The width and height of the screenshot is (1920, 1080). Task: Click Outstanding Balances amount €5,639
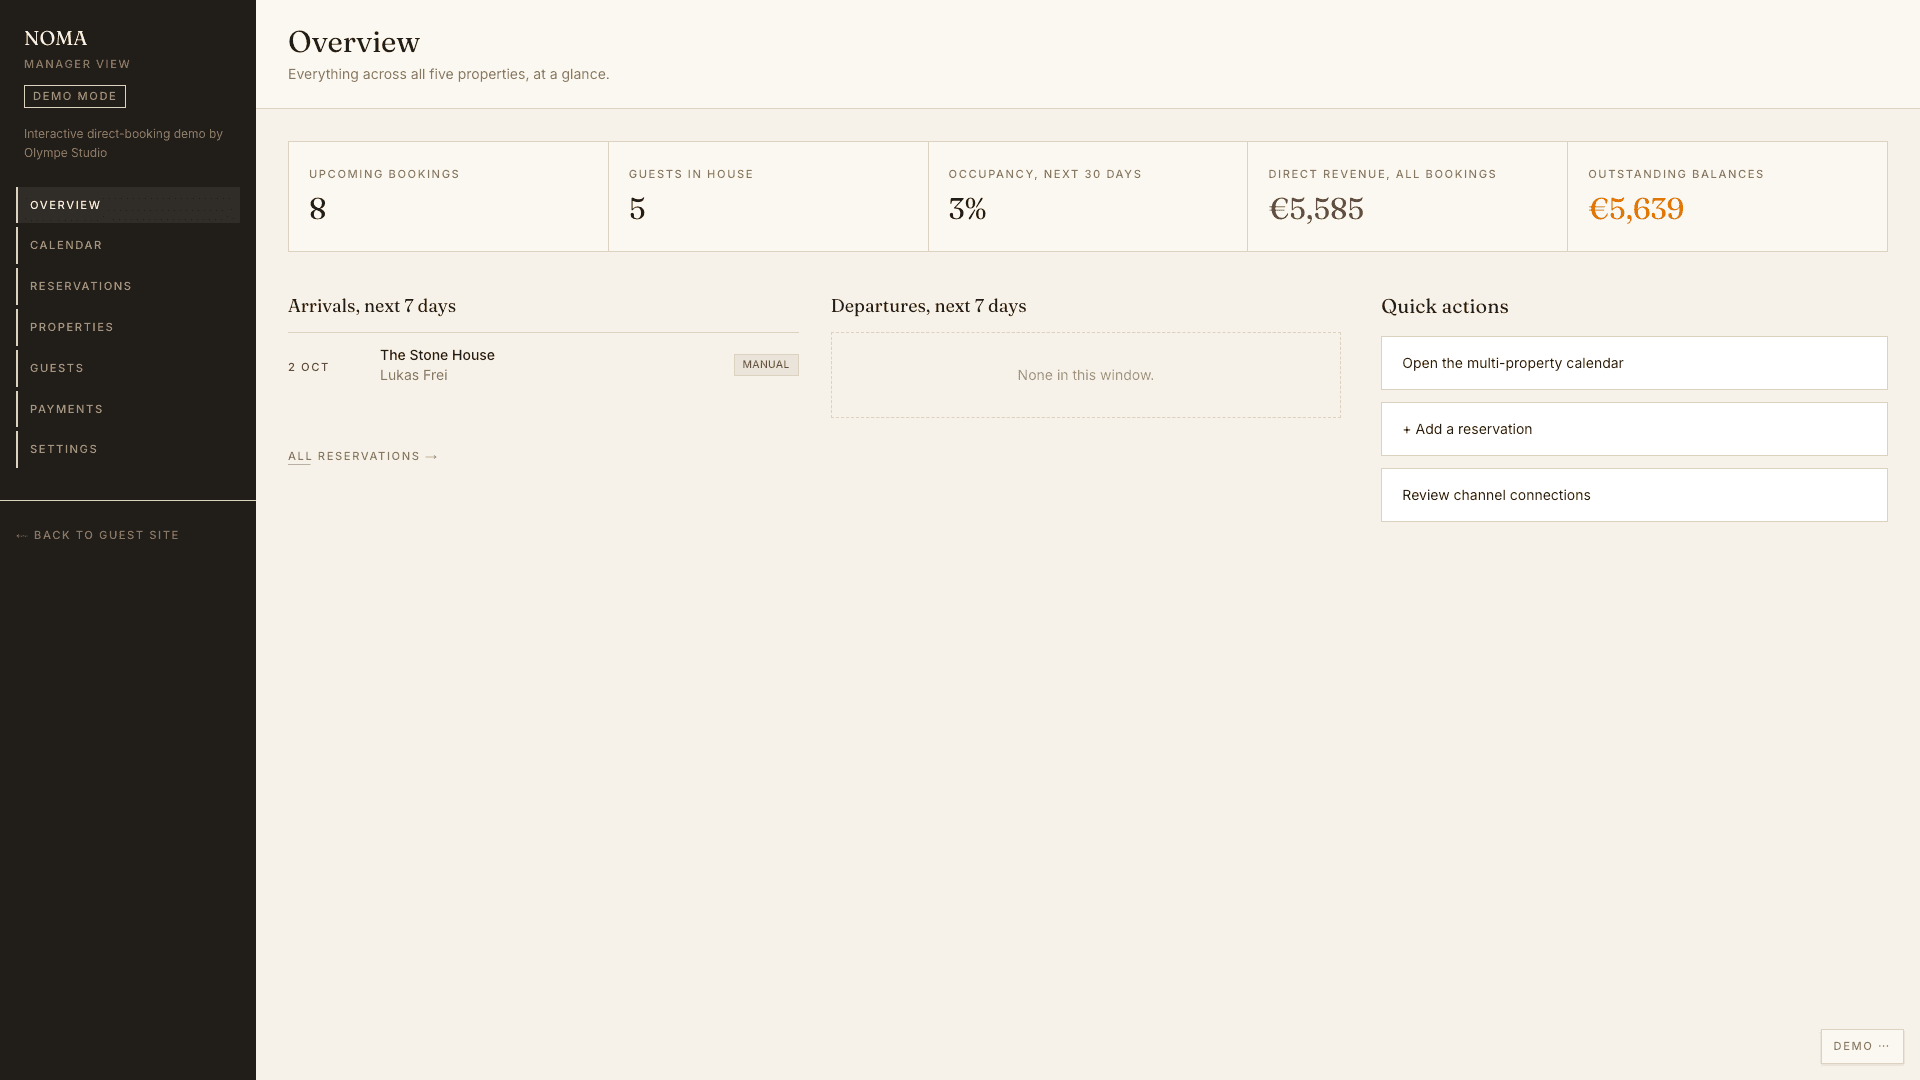(1636, 209)
